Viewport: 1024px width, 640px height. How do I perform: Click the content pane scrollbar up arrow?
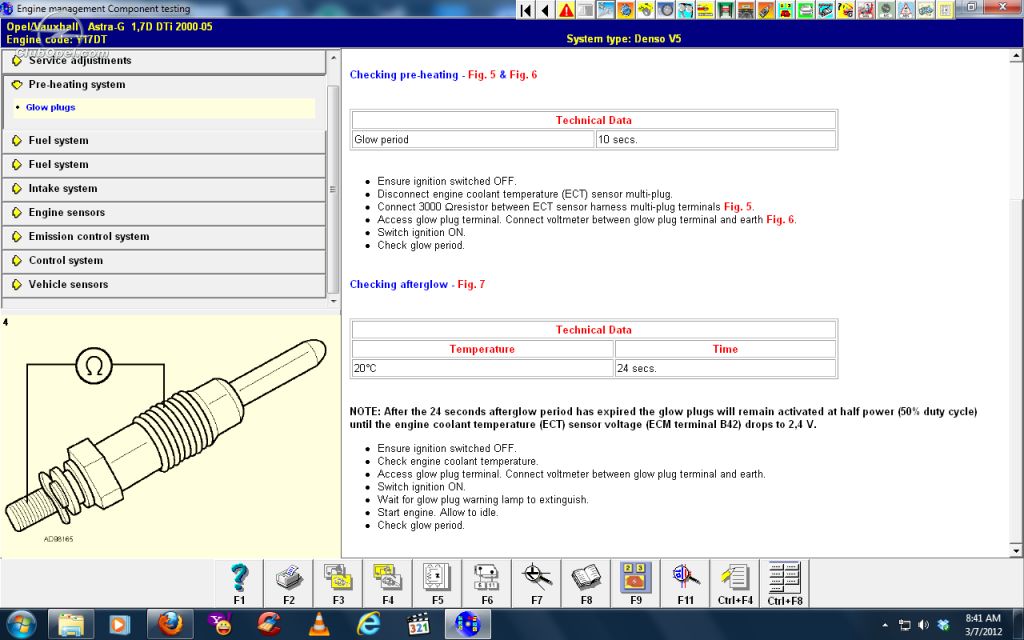tap(1016, 57)
